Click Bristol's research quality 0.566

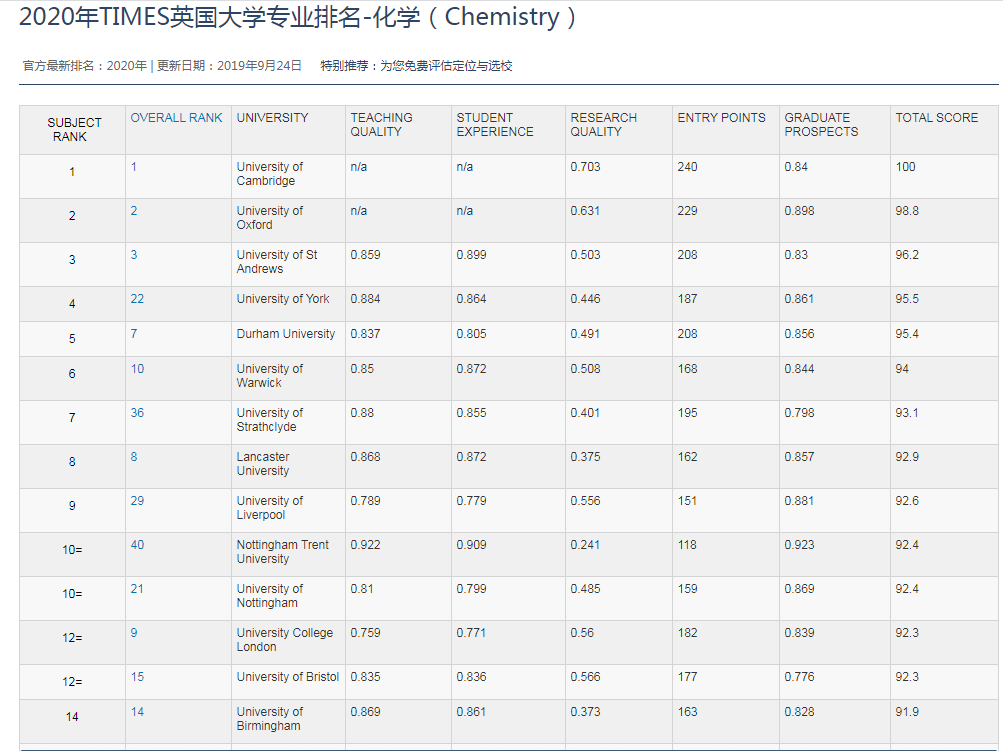click(585, 677)
